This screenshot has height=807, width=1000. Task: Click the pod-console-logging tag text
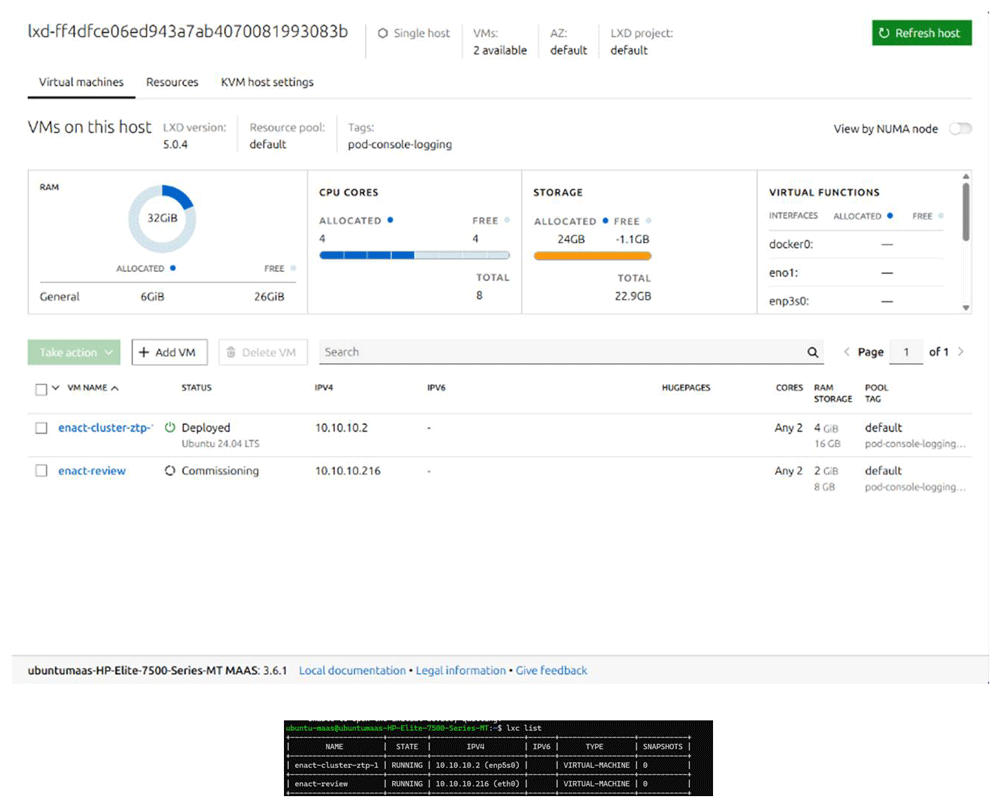[400, 144]
